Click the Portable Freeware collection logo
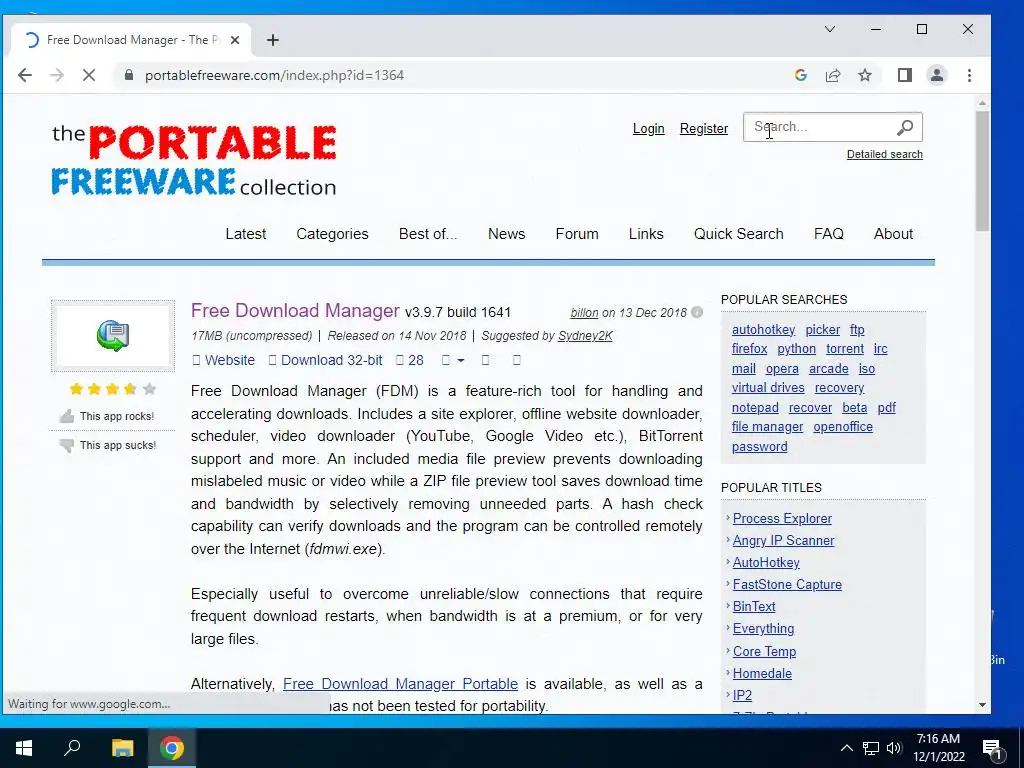This screenshot has height=768, width=1024. click(194, 160)
